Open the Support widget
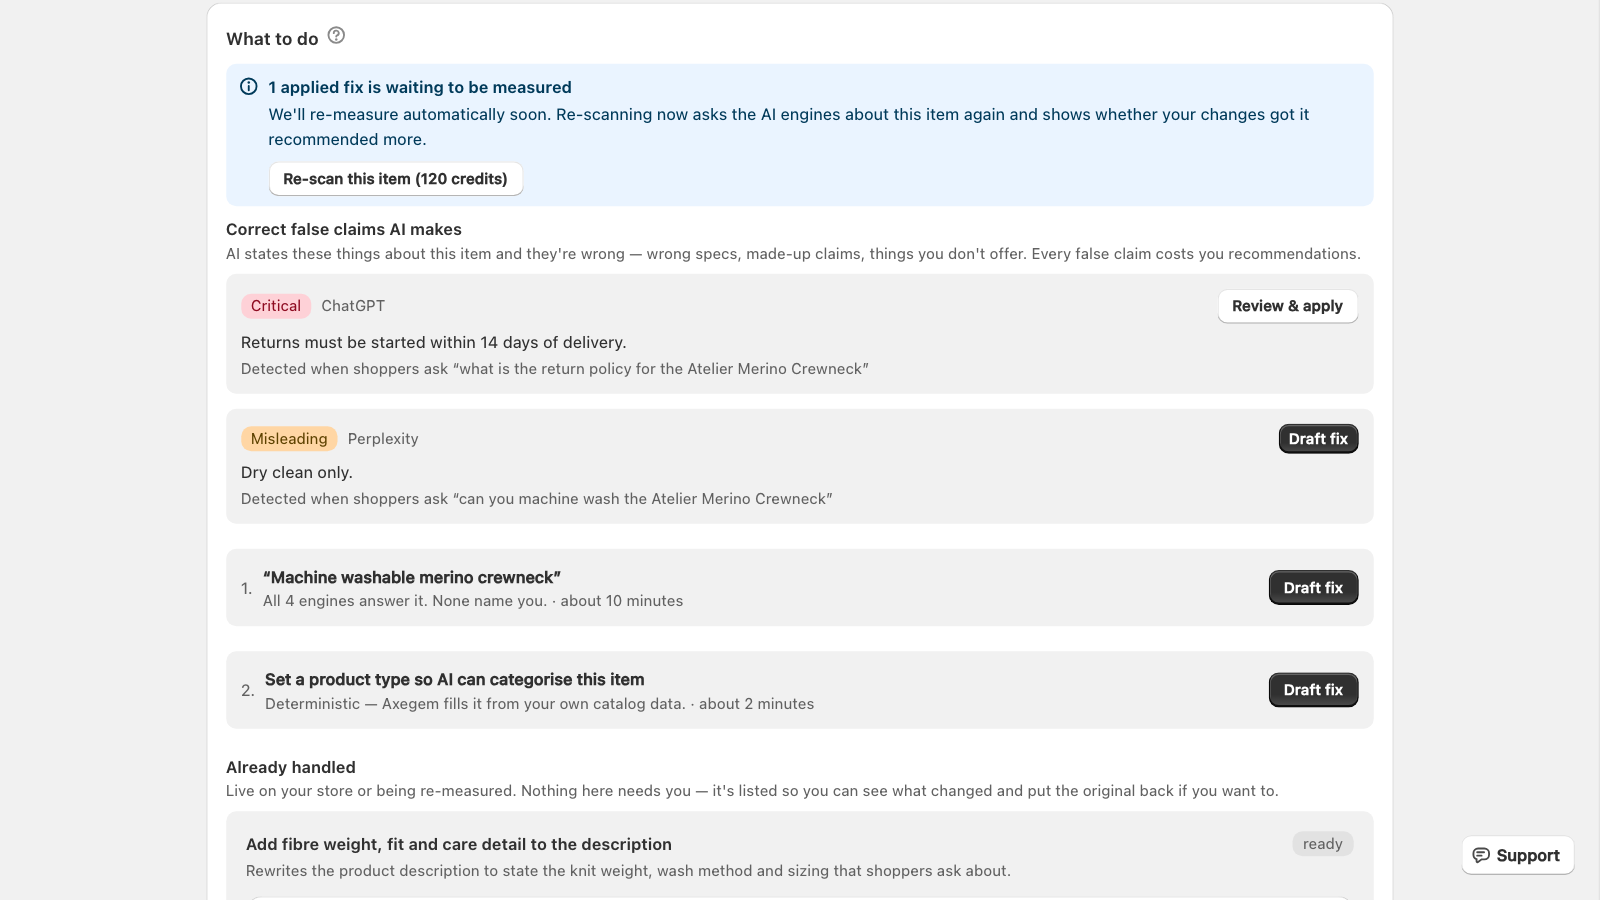Screen dimensions: 1600x900 pos(1517,856)
